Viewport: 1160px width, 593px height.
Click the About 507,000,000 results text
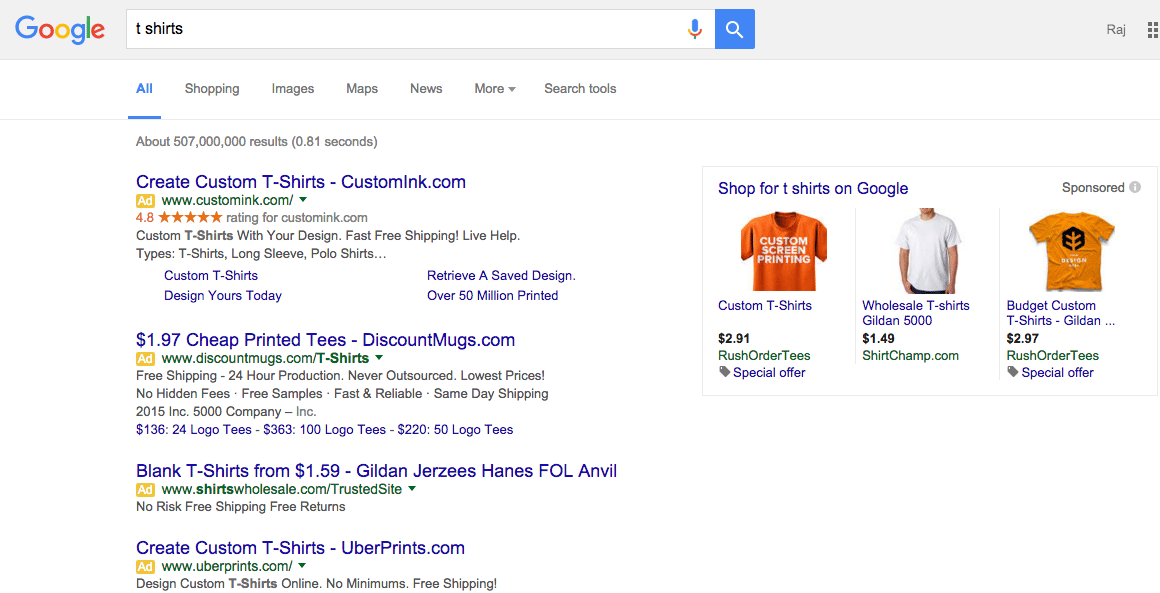(257, 141)
